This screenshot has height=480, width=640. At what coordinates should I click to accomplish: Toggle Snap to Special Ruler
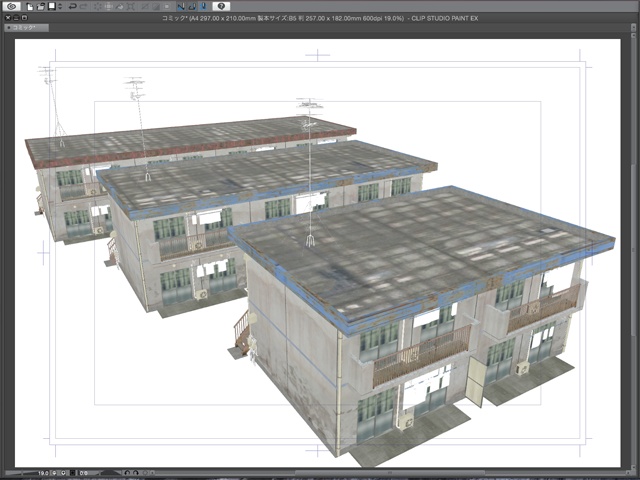pyautogui.click(x=192, y=6)
